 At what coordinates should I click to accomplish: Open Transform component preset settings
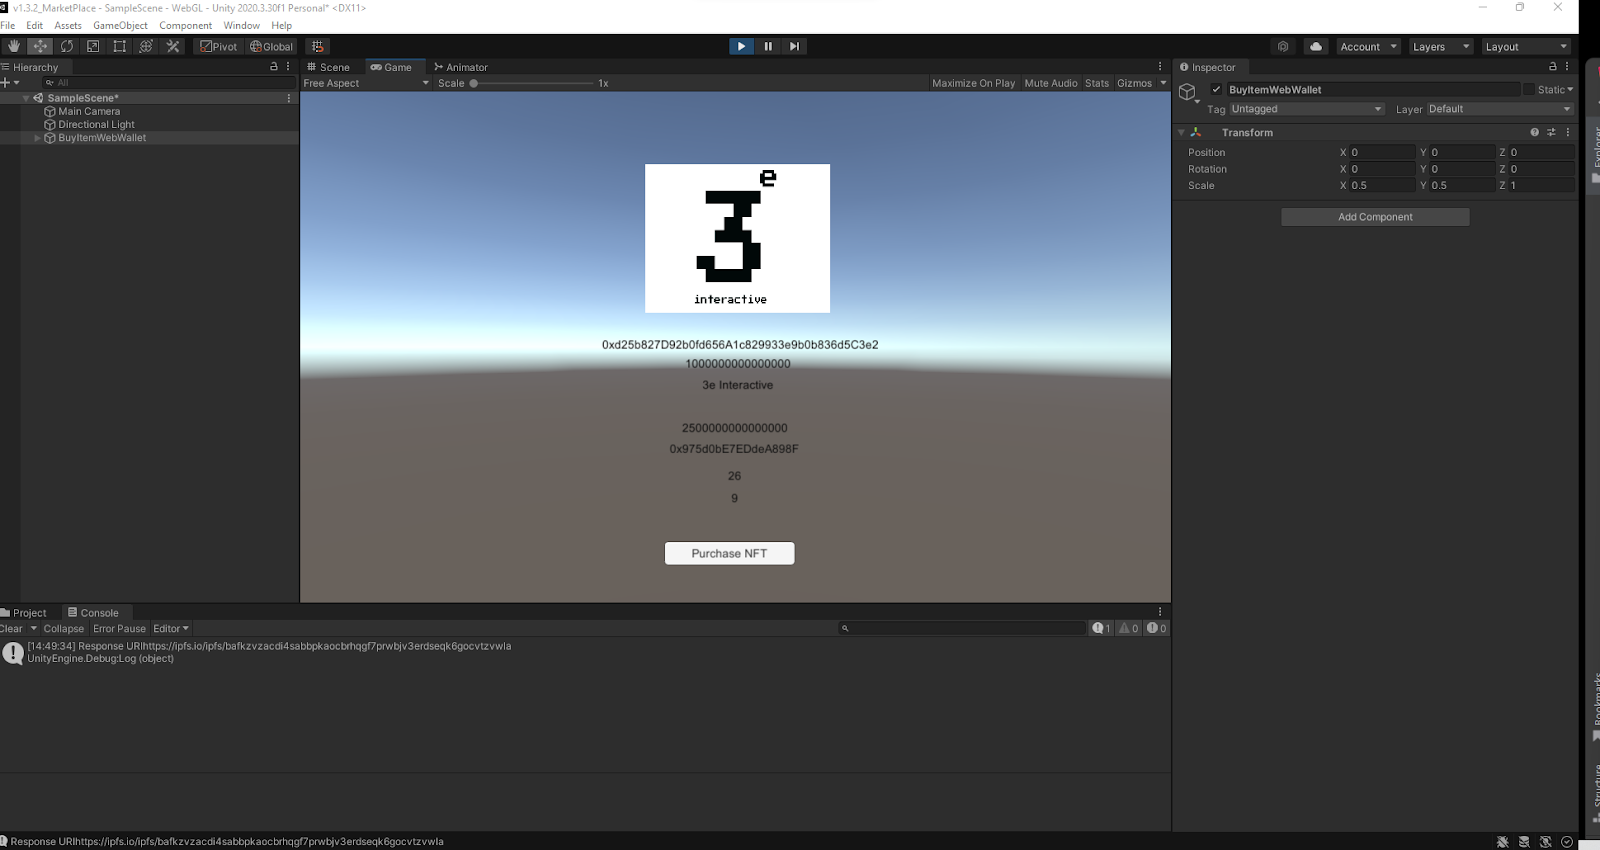point(1551,132)
